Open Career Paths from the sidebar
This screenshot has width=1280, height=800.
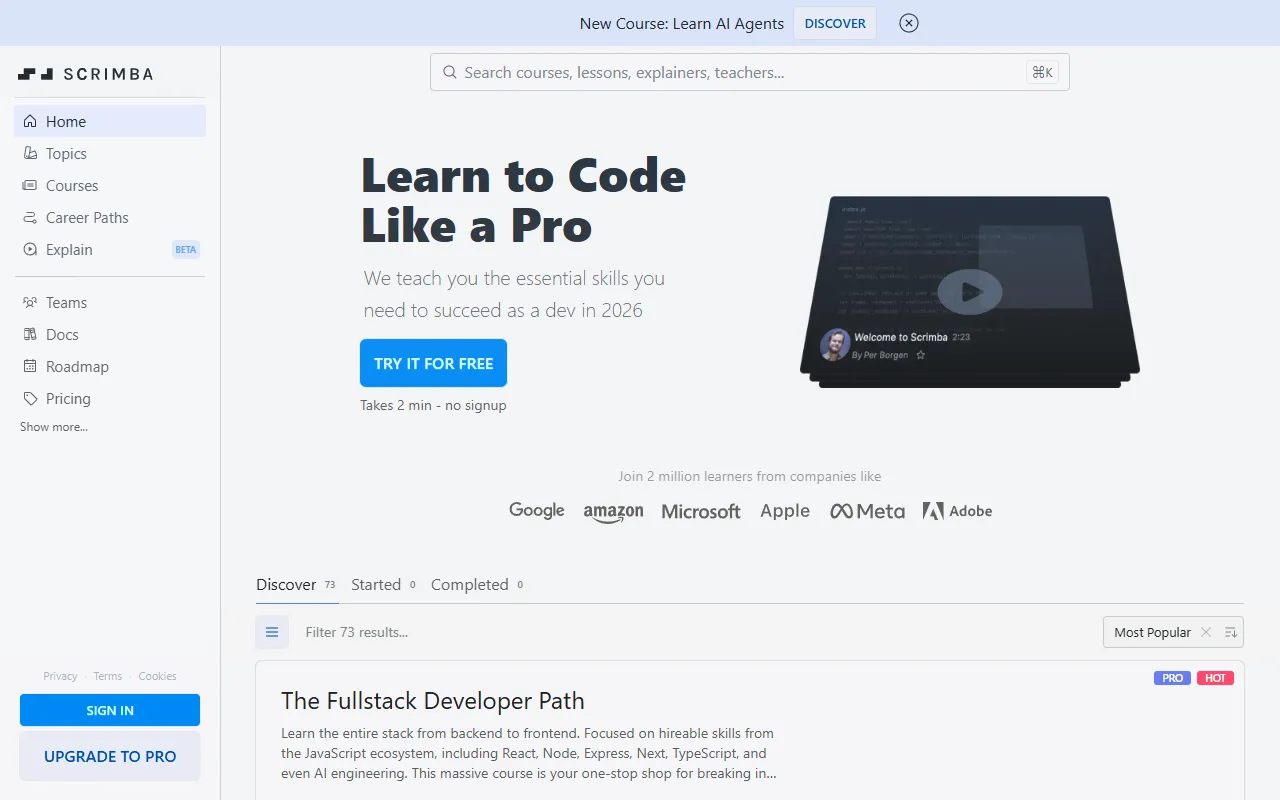[x=110, y=218]
